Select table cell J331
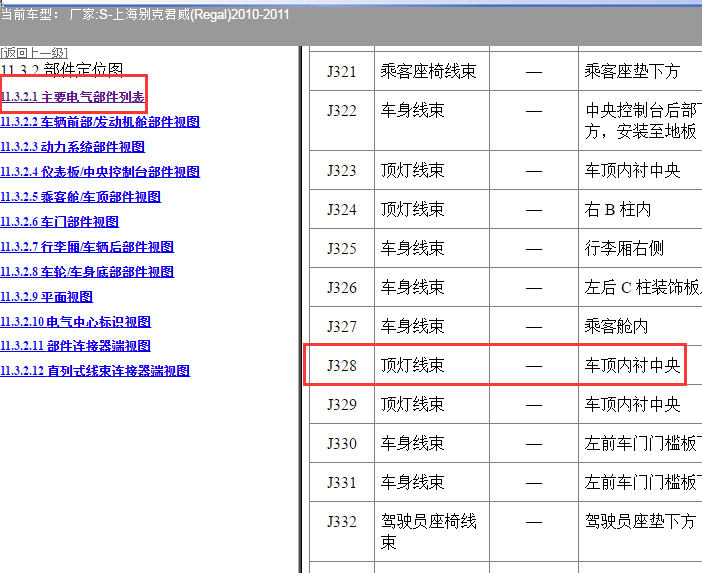The height and width of the screenshot is (573, 702). 342,482
